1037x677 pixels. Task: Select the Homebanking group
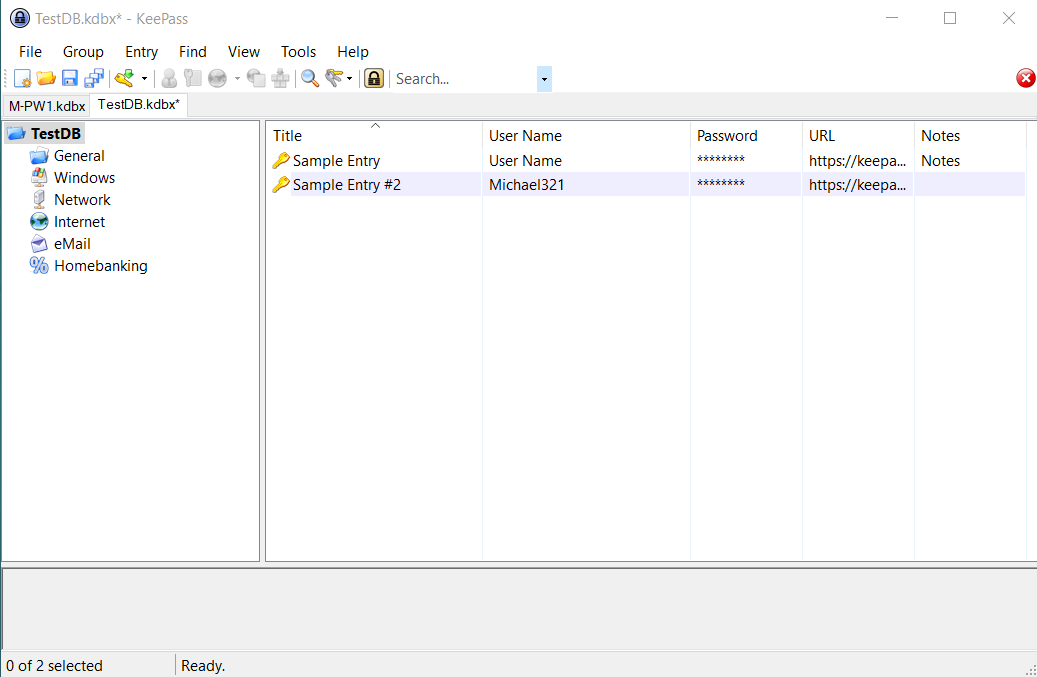[x=101, y=266]
